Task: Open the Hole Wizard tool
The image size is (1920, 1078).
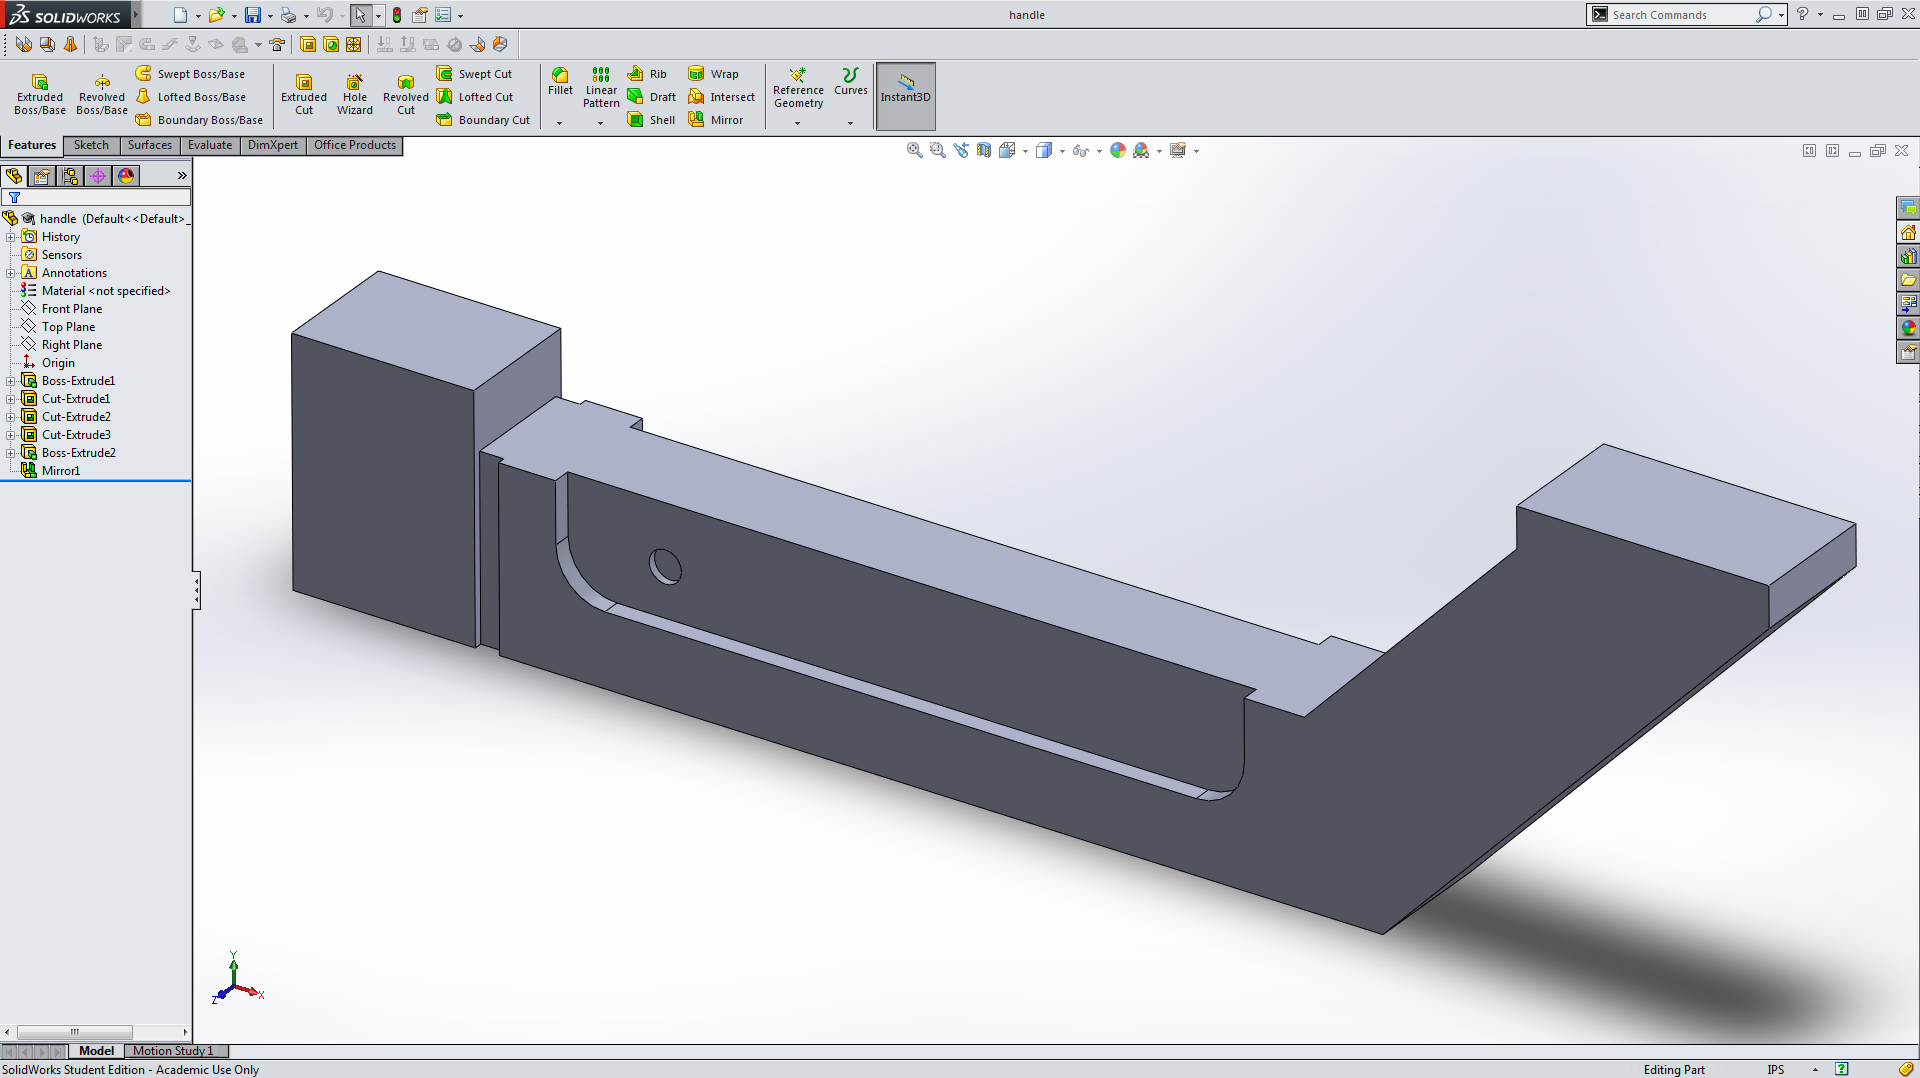Action: pos(354,94)
